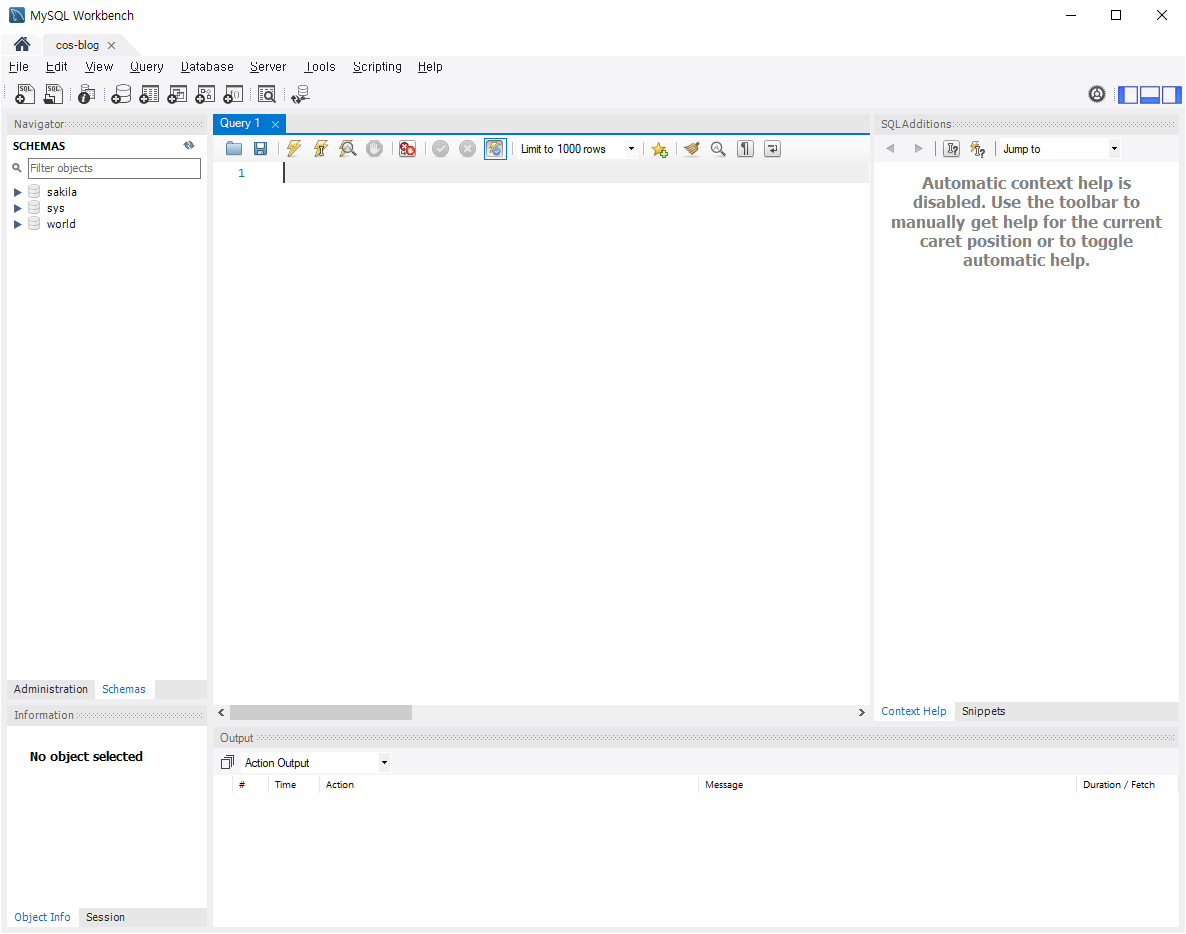The image size is (1186, 934).
Task: Execute the SQL script lightning icon
Action: pyautogui.click(x=293, y=149)
